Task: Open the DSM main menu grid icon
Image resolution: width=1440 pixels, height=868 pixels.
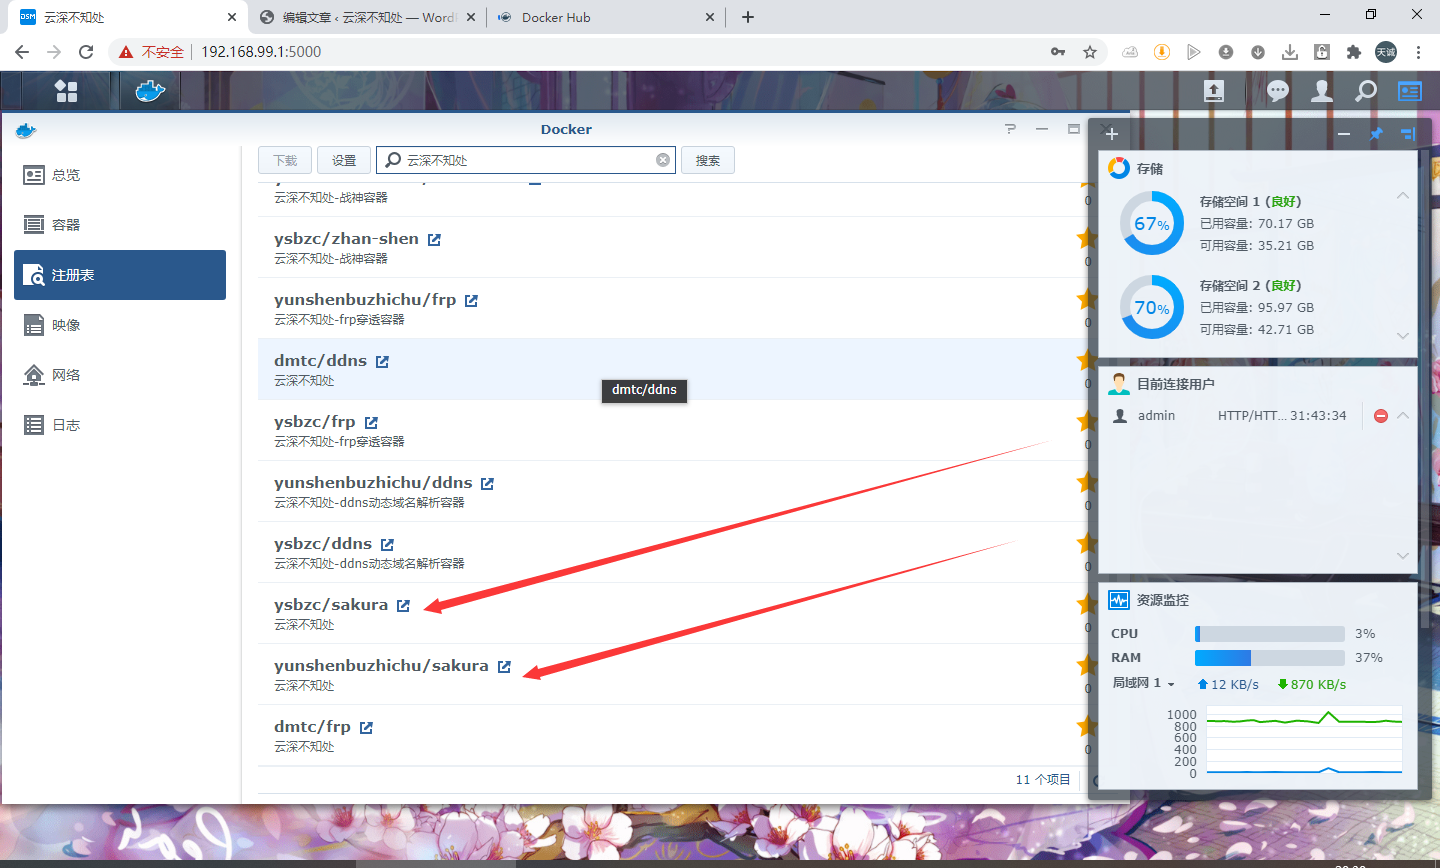Action: 66,91
